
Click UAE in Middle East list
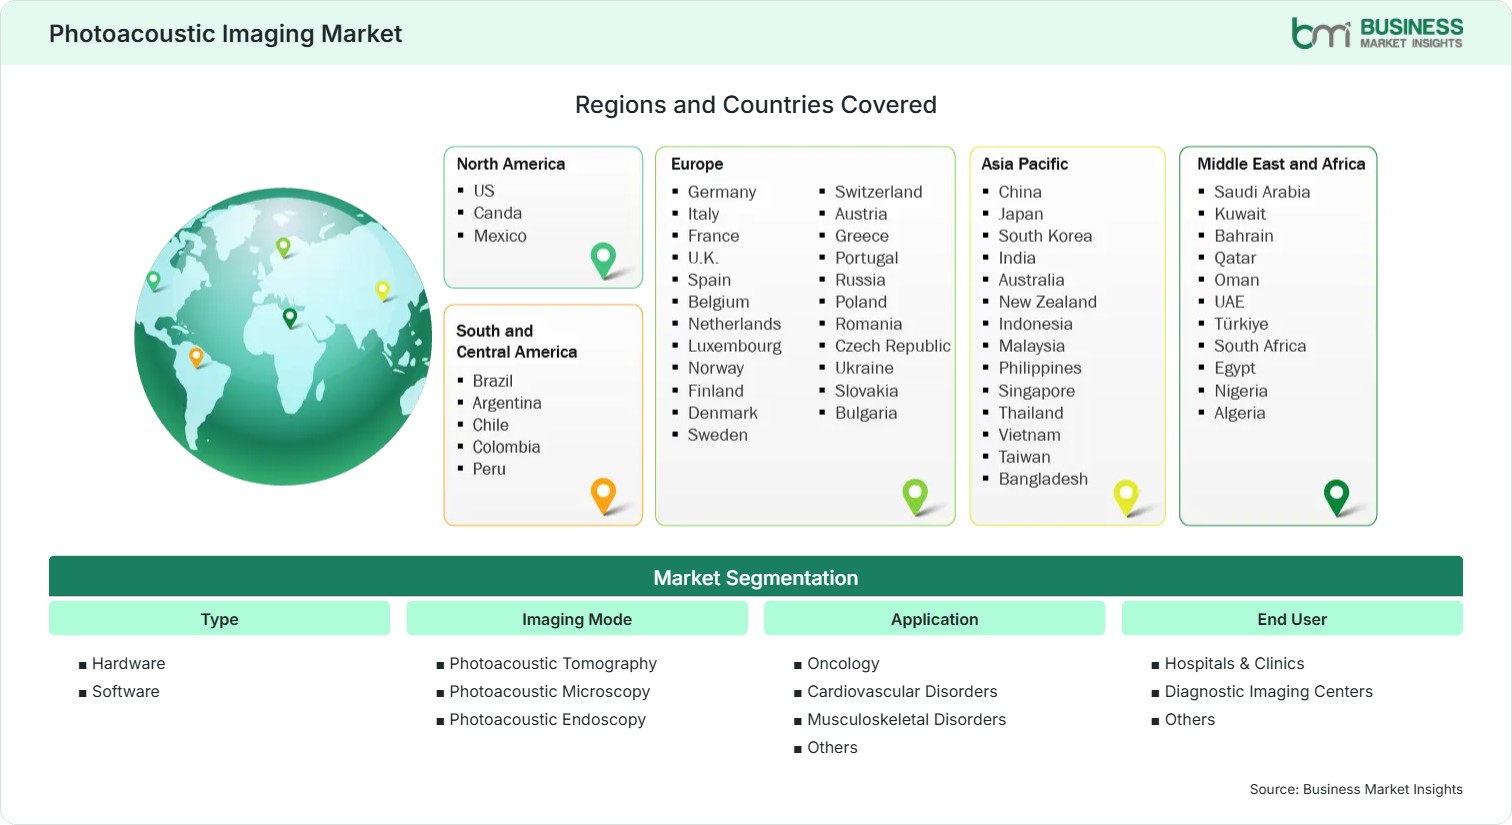[x=1229, y=302]
